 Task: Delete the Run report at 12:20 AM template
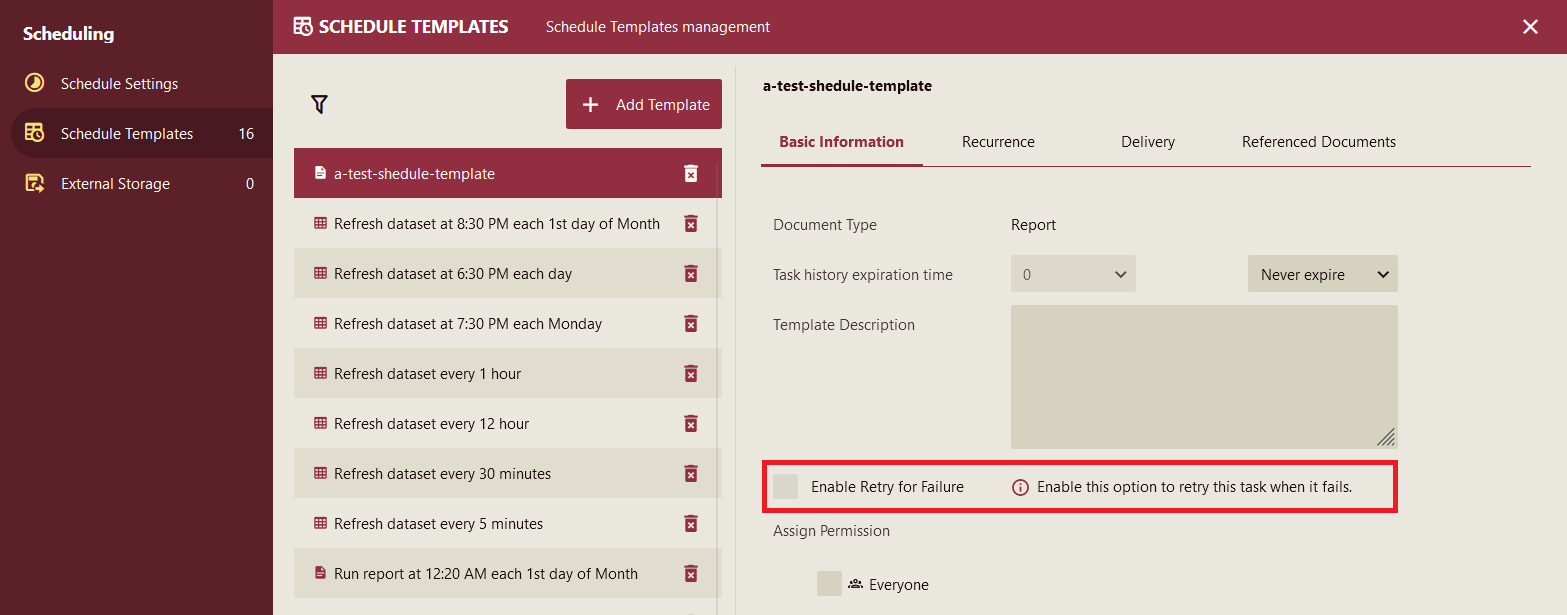(x=690, y=574)
